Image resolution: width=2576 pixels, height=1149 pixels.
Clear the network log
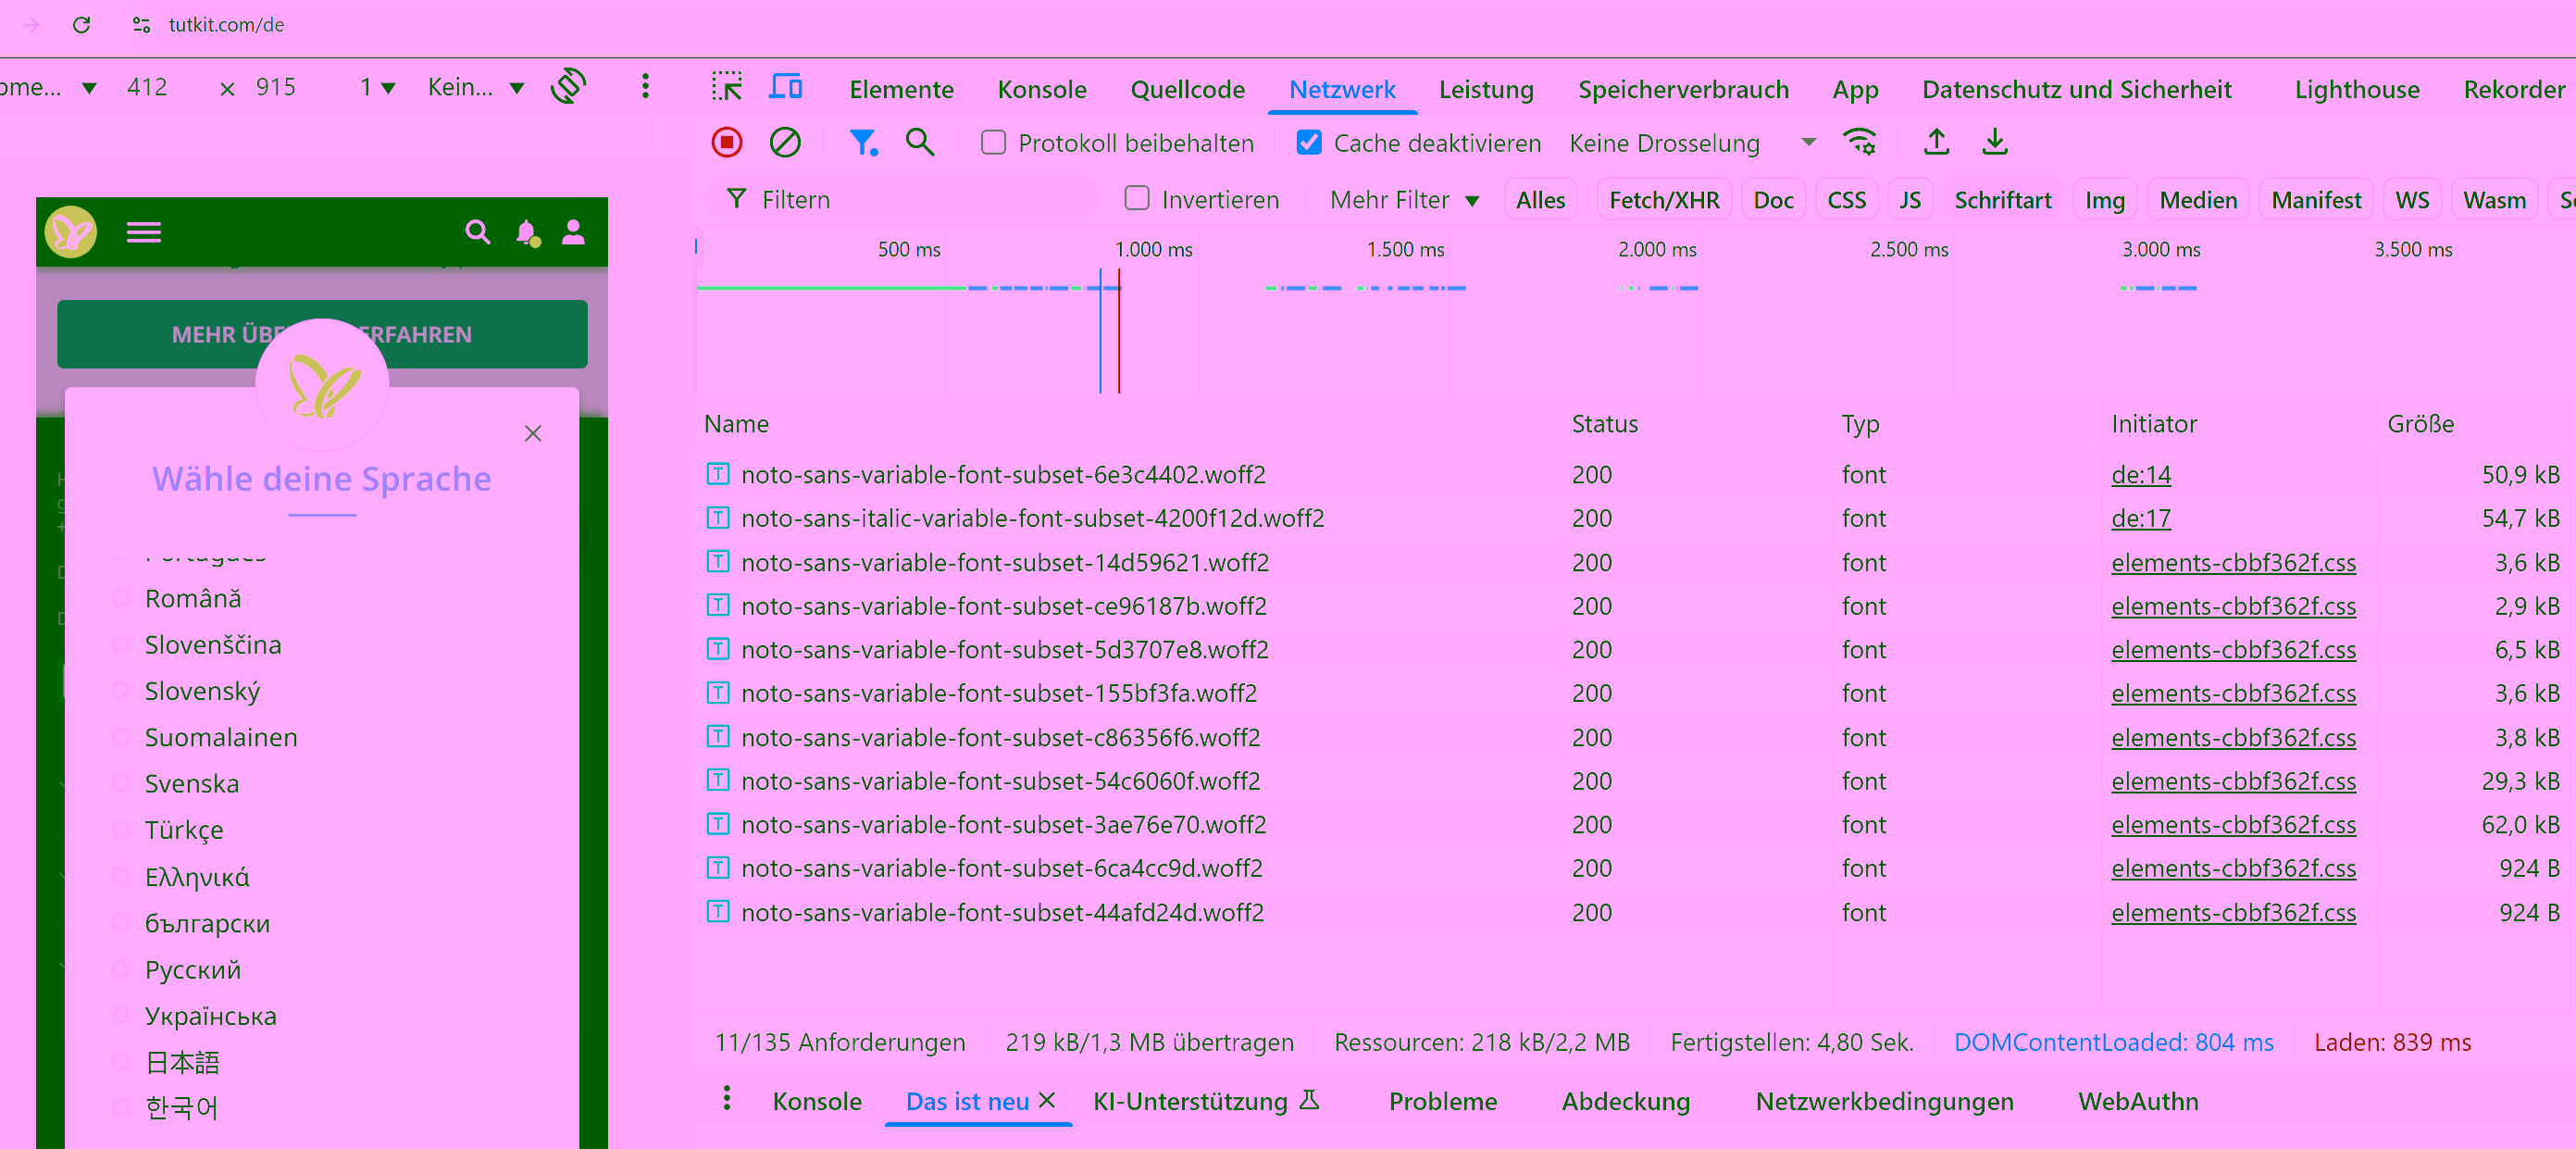tap(785, 142)
